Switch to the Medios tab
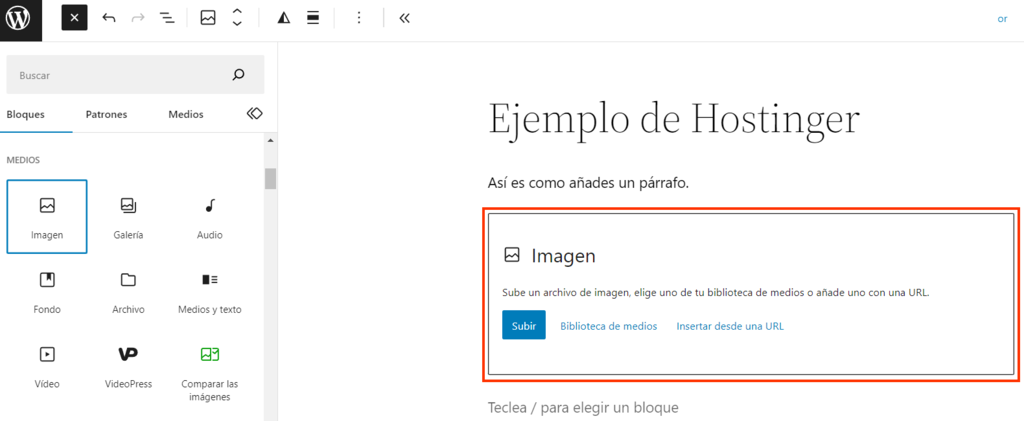The image size is (1024, 421). click(x=186, y=114)
